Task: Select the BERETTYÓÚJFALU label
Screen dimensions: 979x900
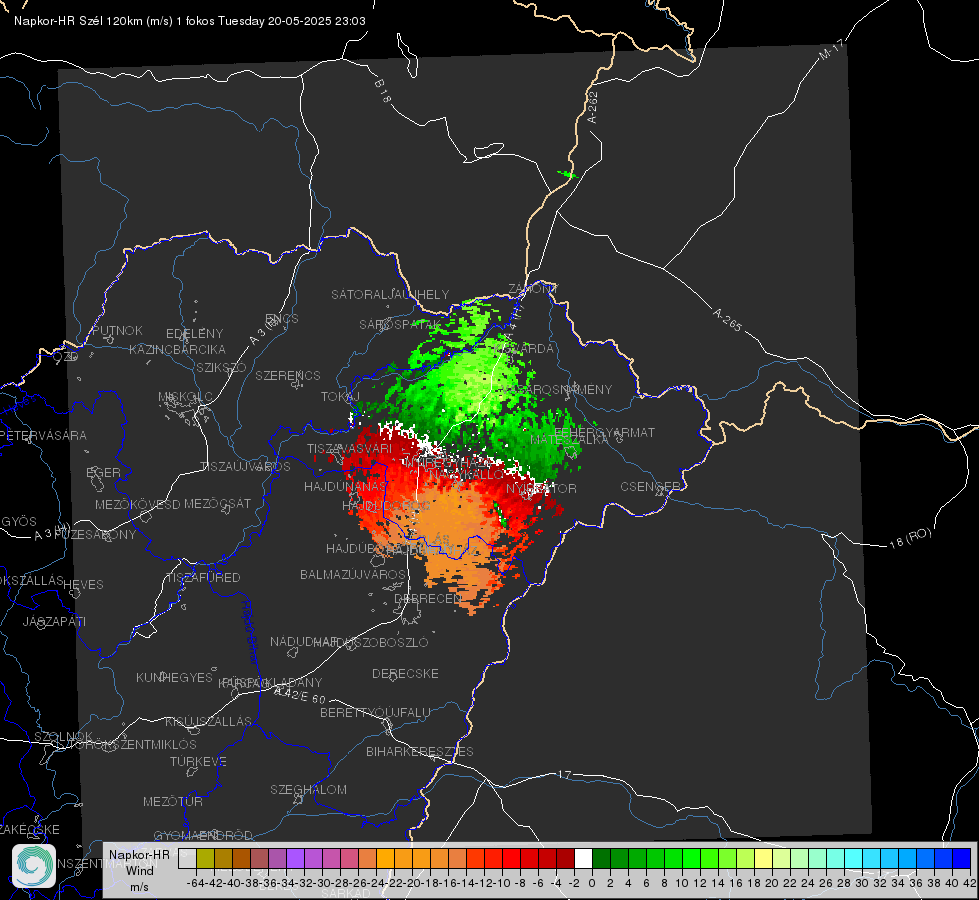Action: pos(375,713)
